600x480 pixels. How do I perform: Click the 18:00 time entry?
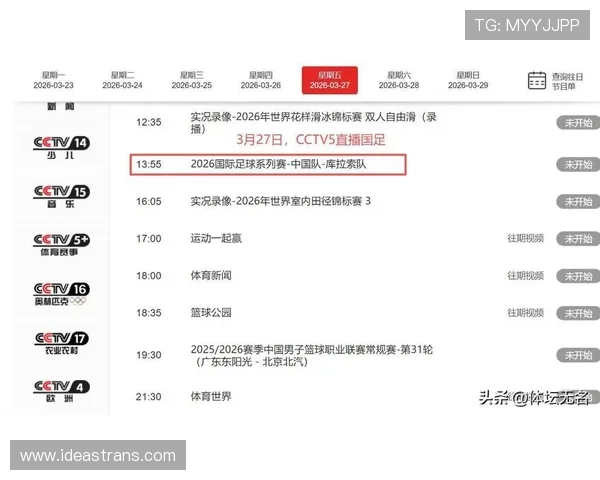tap(149, 276)
